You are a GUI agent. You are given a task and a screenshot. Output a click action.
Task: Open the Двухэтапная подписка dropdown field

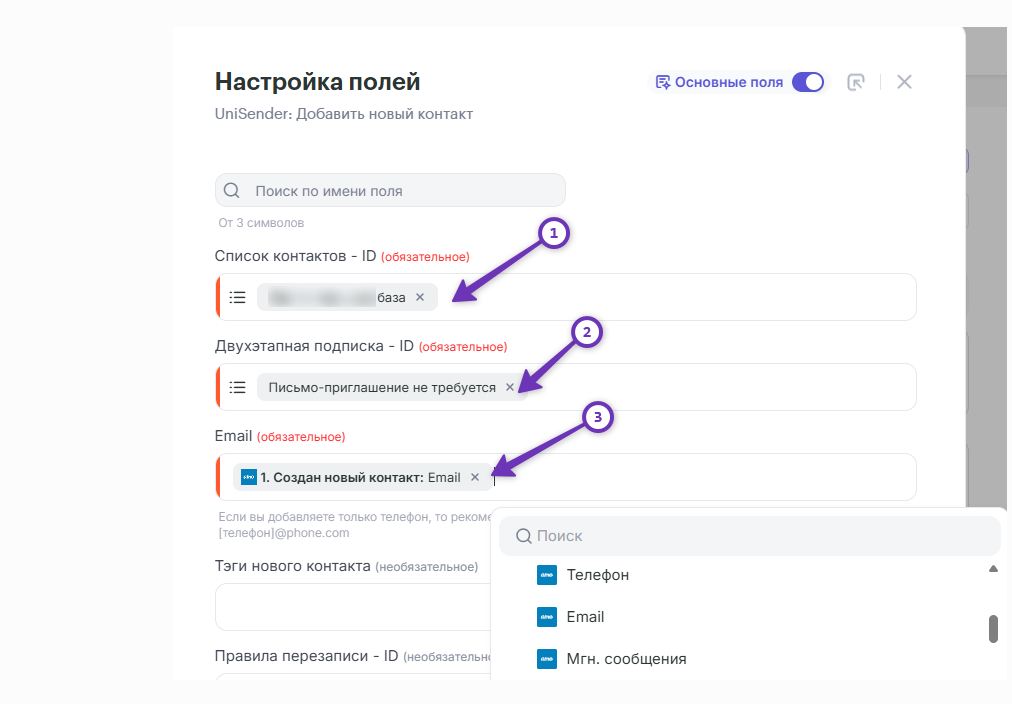tap(566, 387)
